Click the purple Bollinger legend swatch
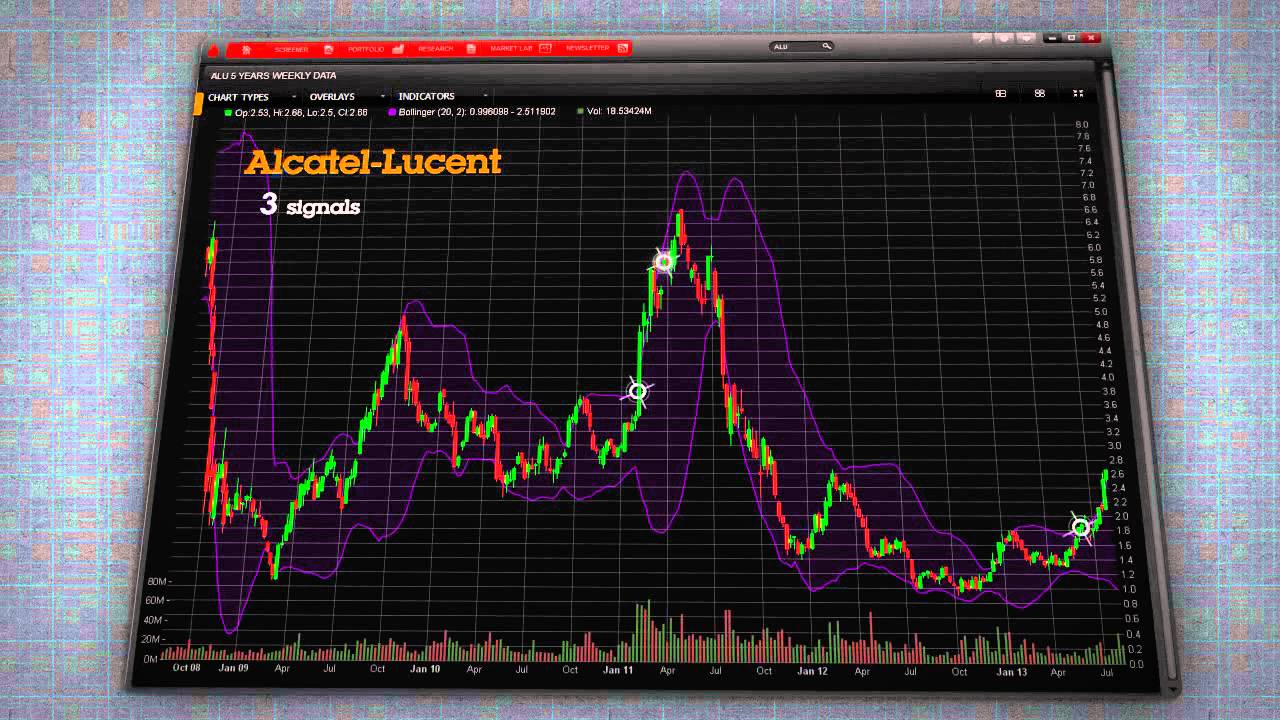Viewport: 1280px width, 720px height. (391, 112)
